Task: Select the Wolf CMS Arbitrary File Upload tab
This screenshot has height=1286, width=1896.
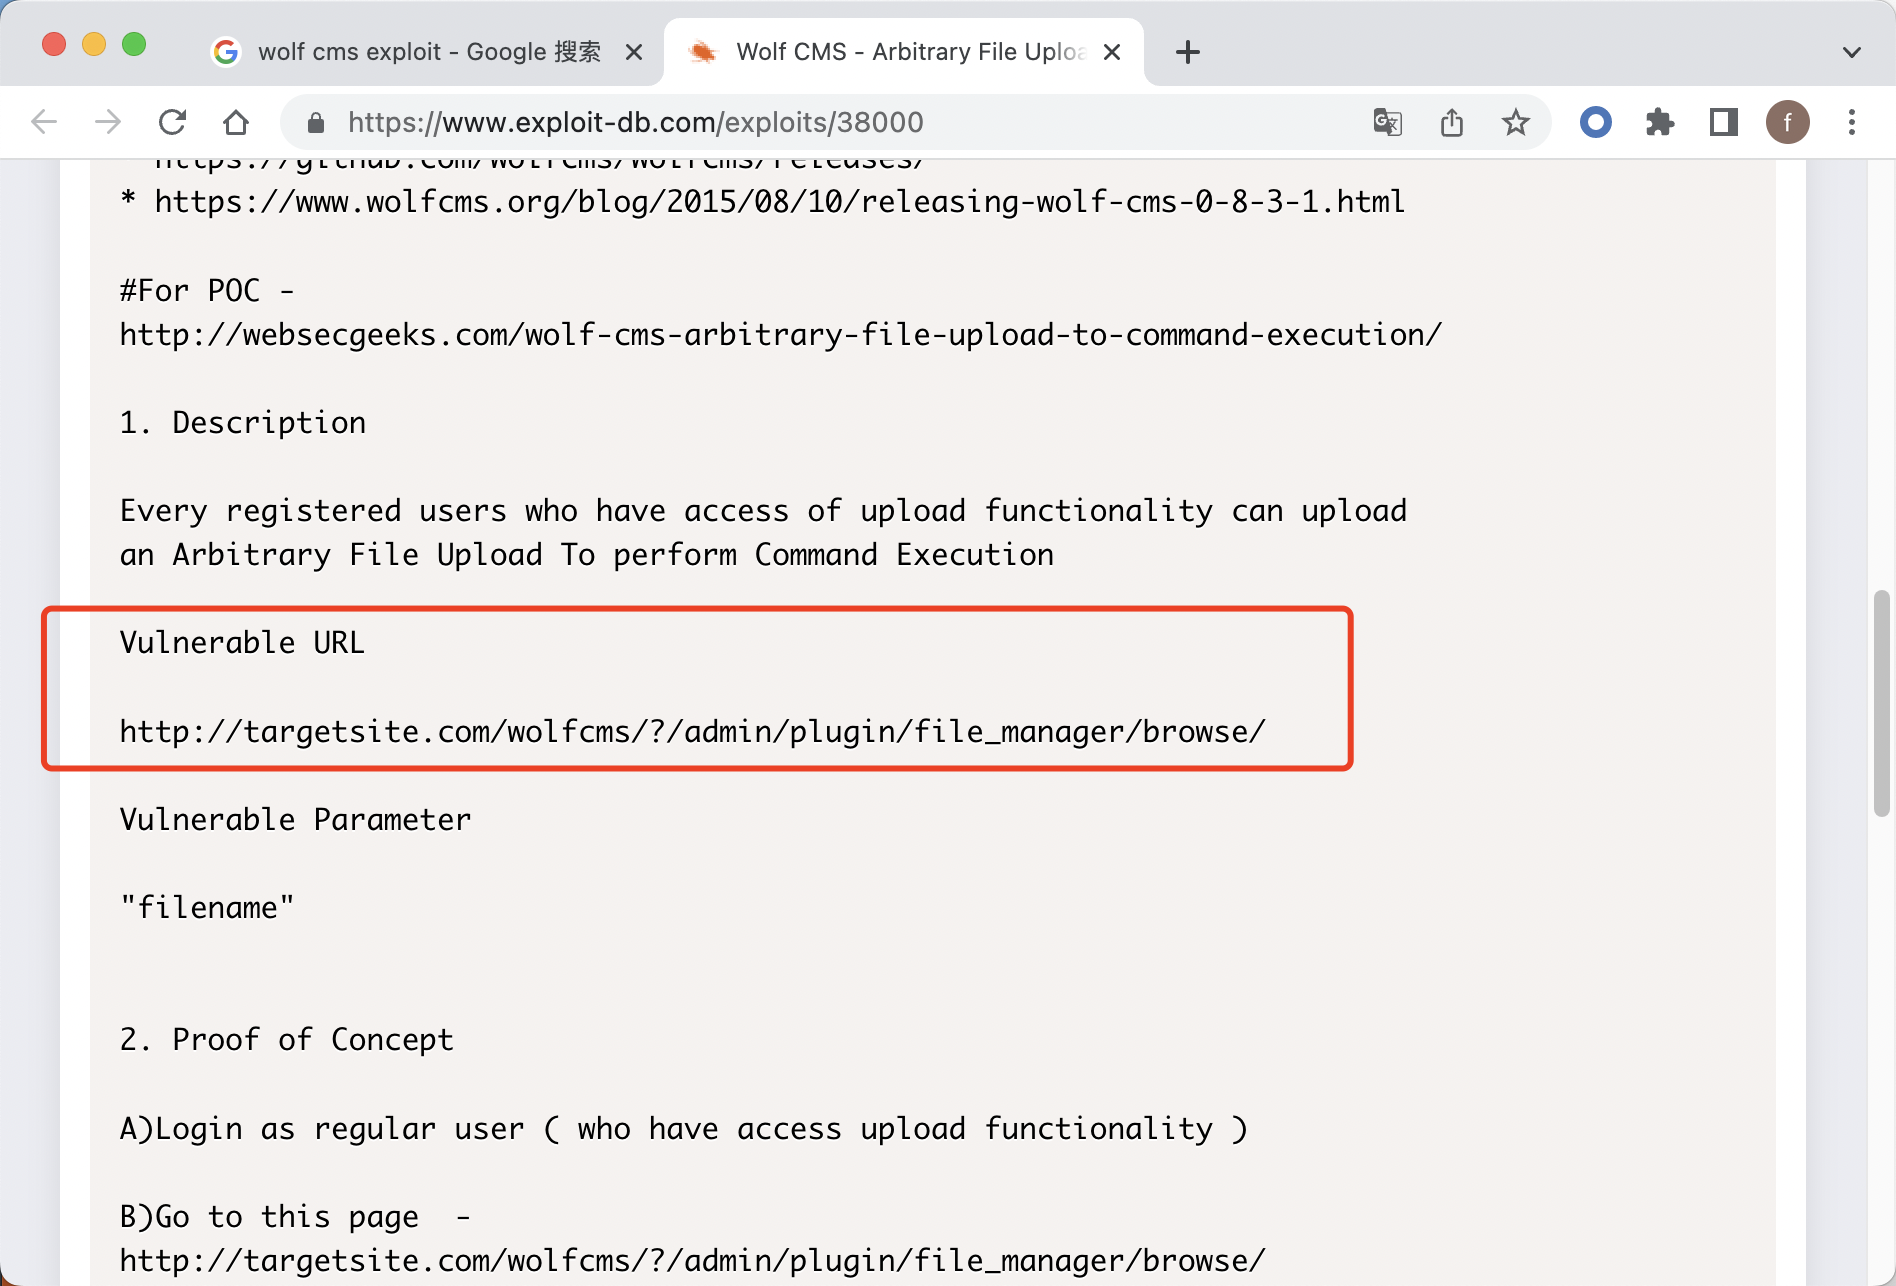Action: 900,52
